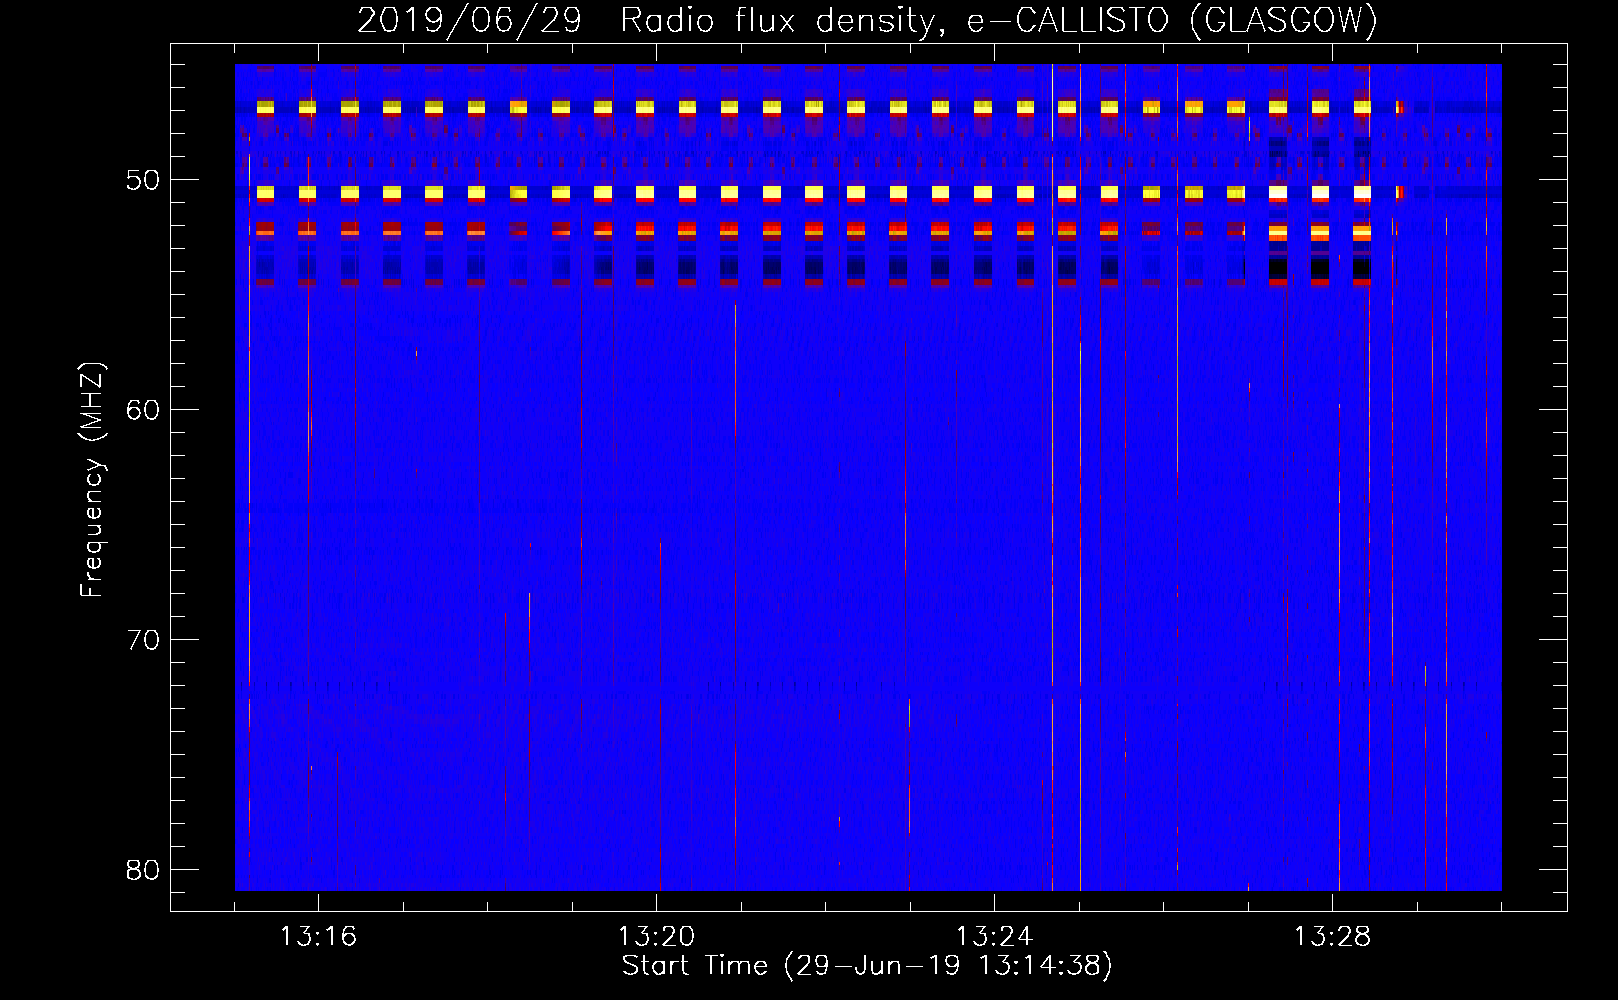1618x1000 pixels.
Task: Click the 13:28 time tick label
Action: (1332, 937)
